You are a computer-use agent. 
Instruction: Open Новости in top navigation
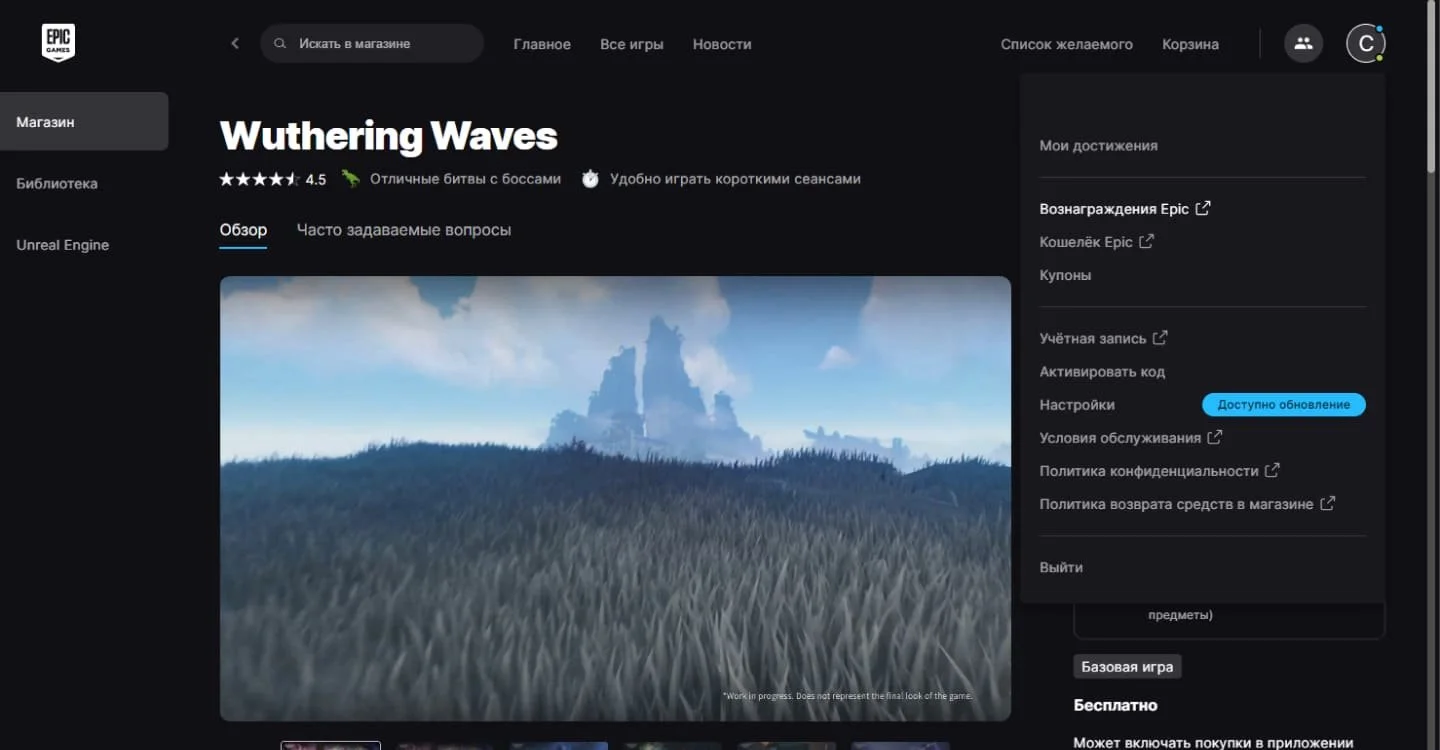[722, 44]
